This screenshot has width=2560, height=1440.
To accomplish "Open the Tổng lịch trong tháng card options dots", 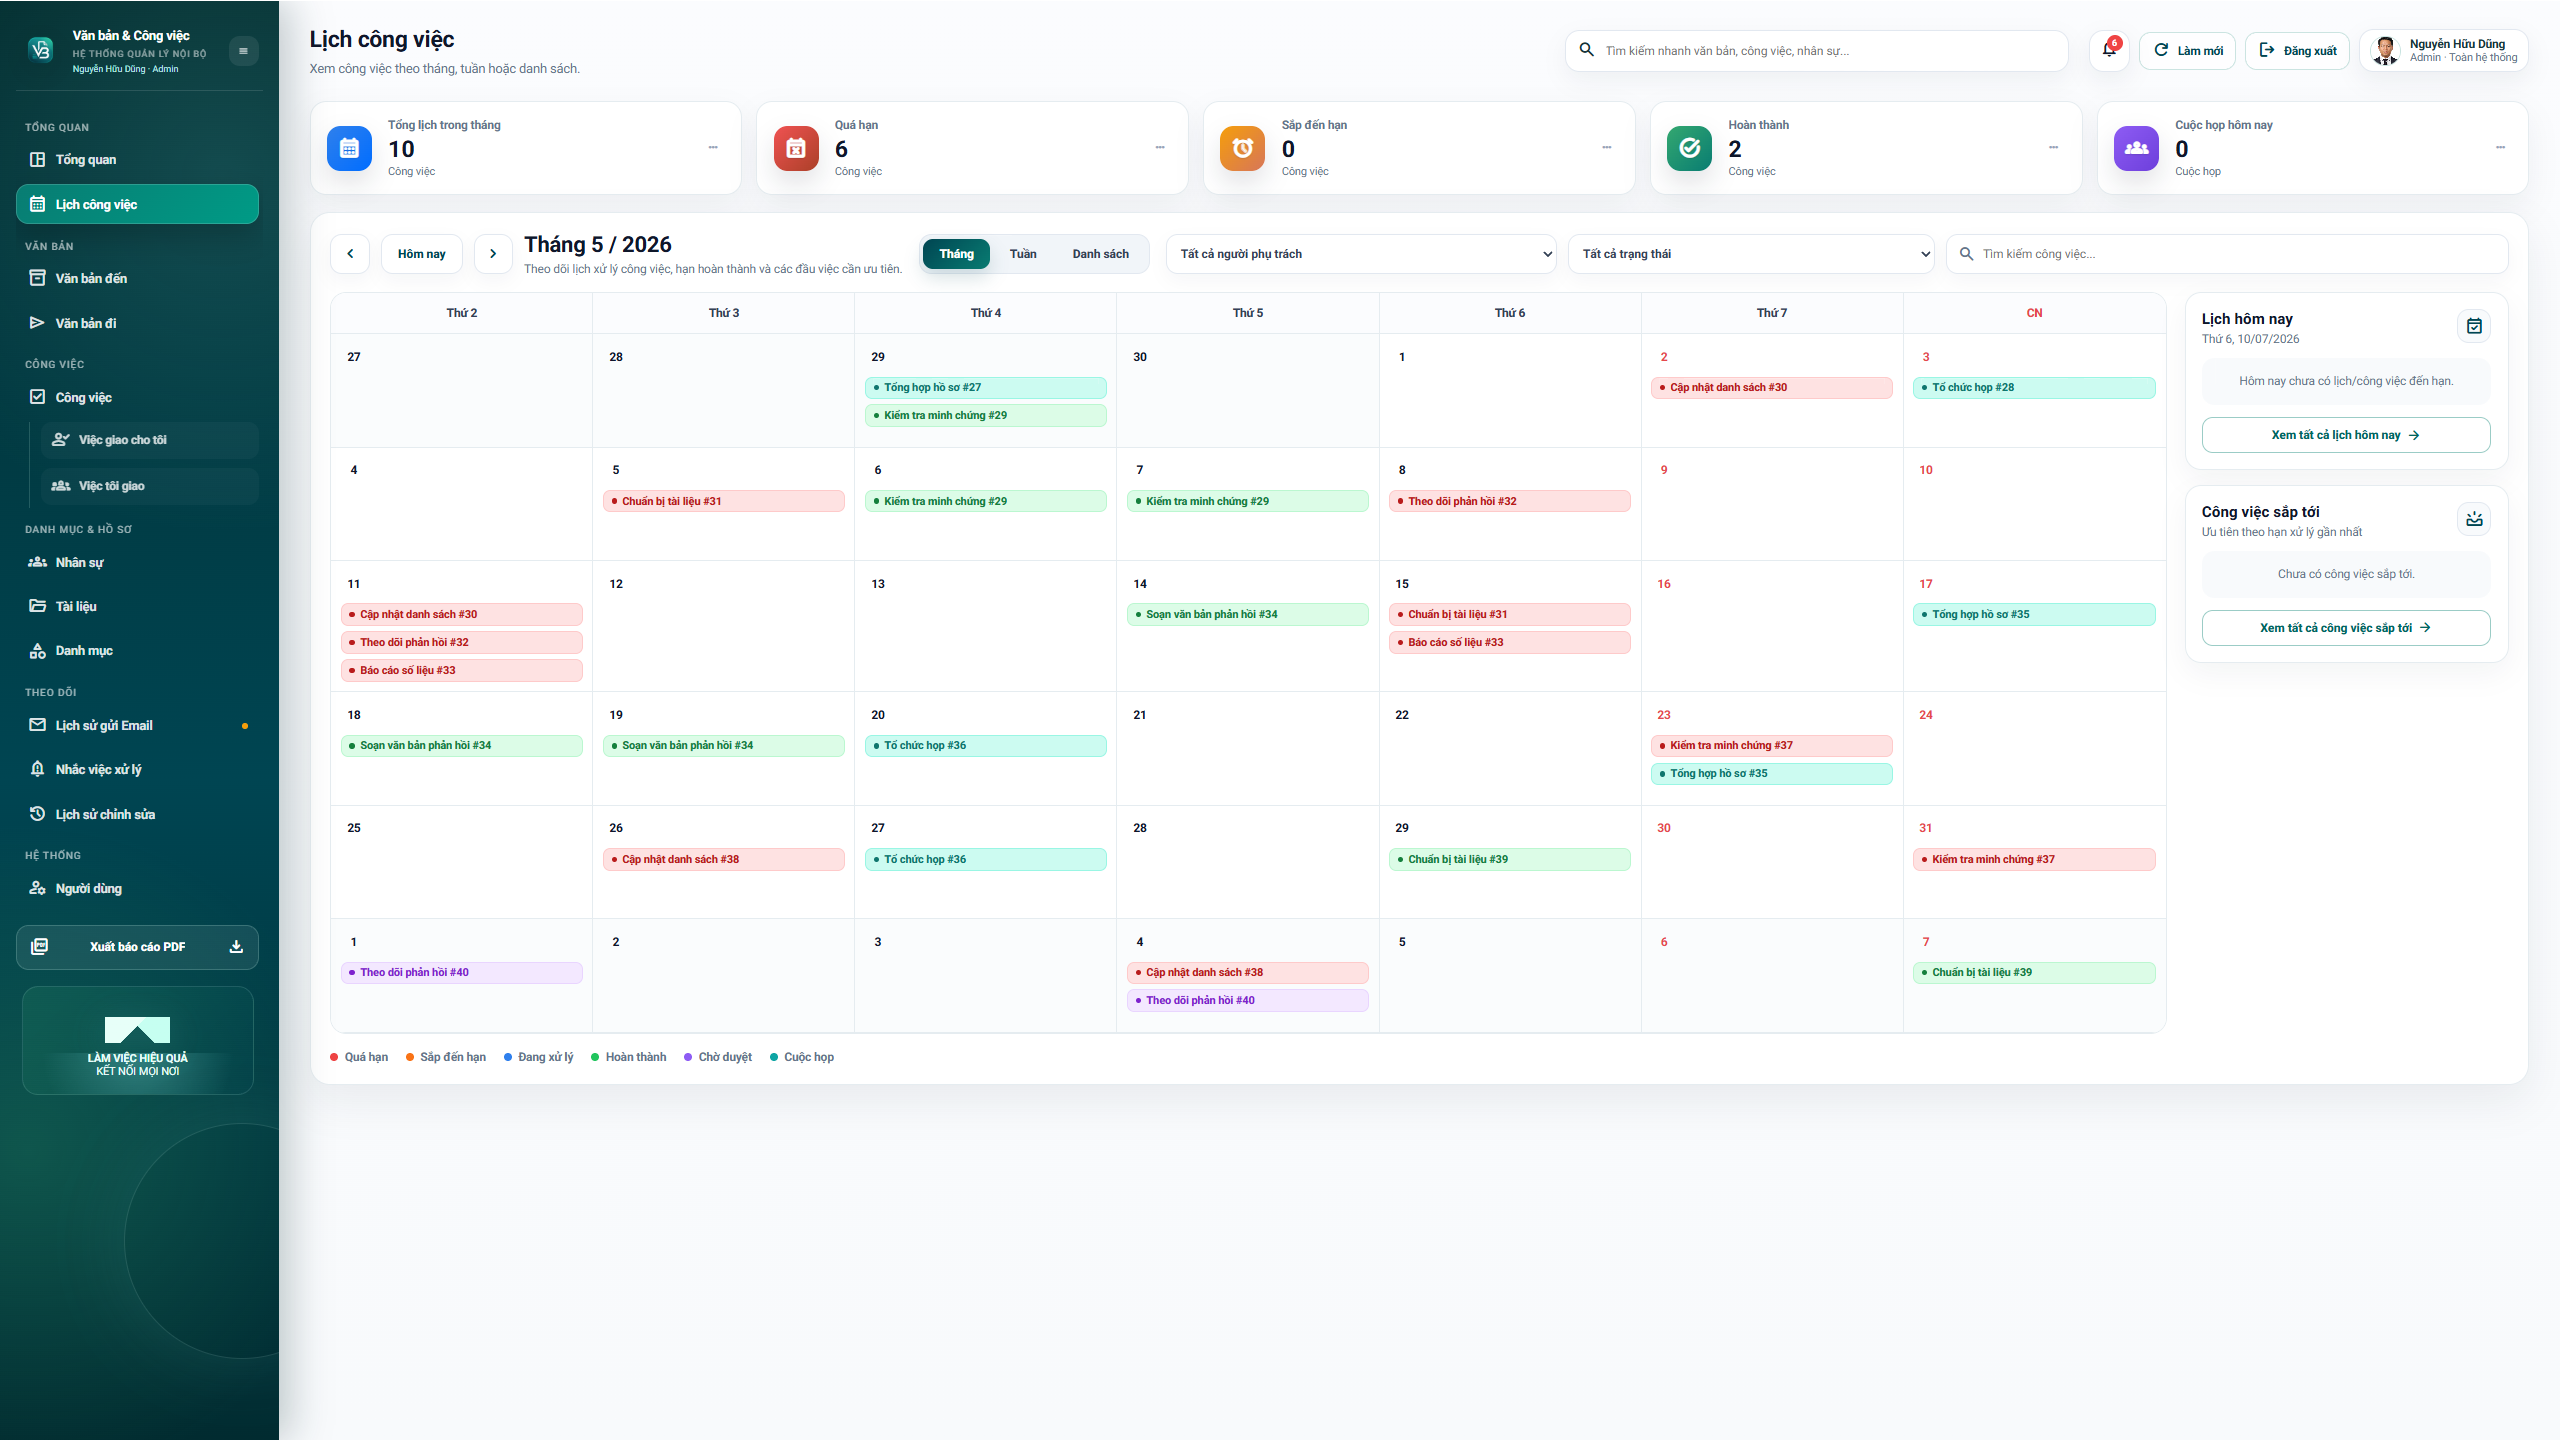I will 713,148.
